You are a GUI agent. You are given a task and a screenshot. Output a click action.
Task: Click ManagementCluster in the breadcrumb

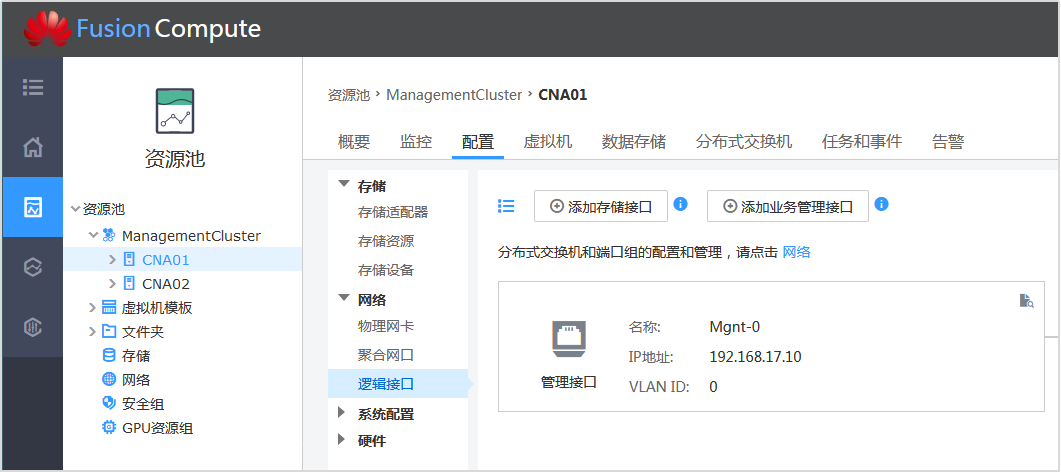pyautogui.click(x=454, y=95)
